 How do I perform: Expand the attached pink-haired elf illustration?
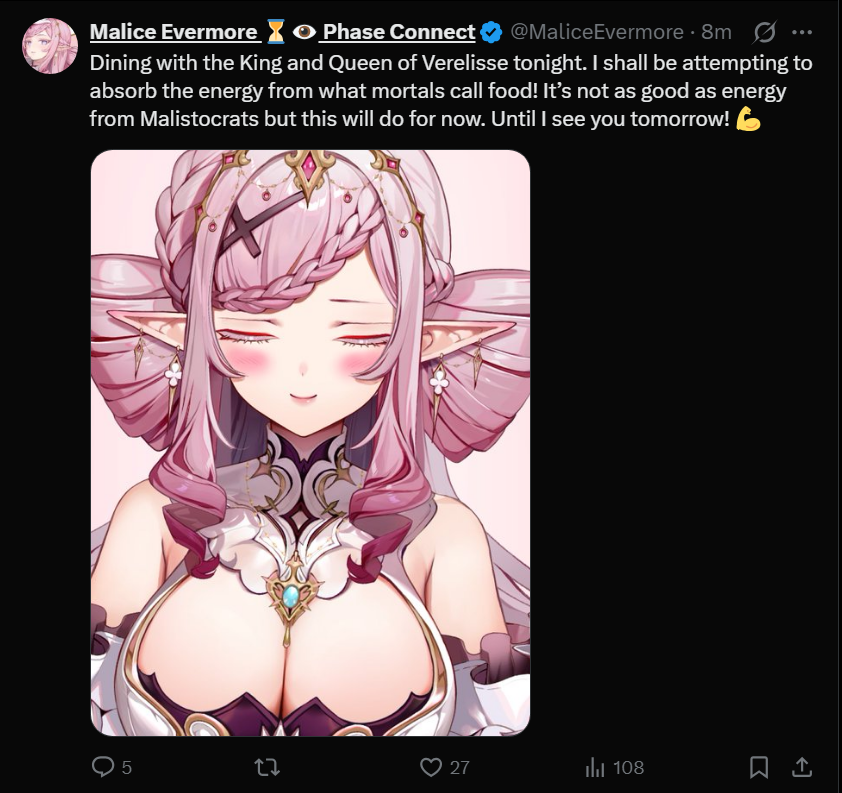[310, 443]
